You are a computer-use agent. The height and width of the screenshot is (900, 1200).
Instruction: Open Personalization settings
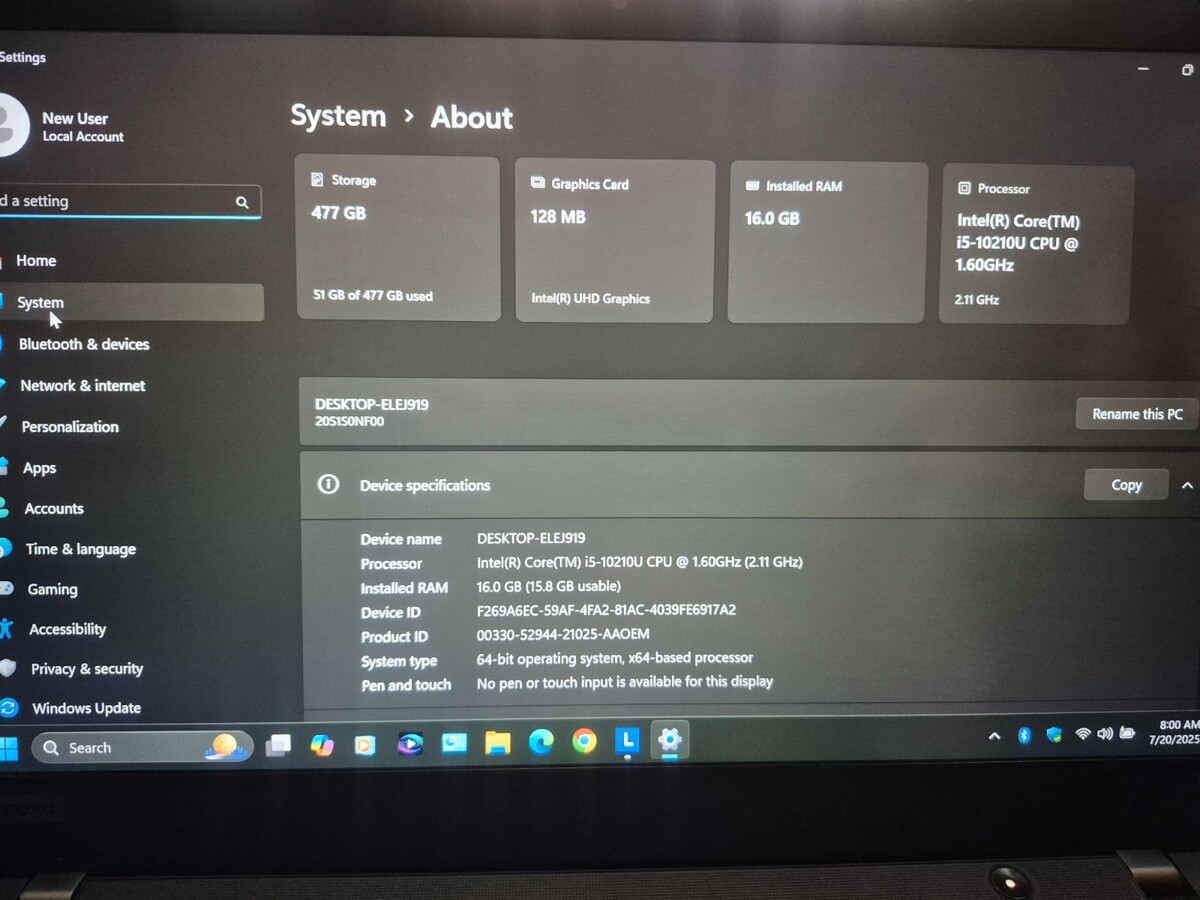point(70,426)
